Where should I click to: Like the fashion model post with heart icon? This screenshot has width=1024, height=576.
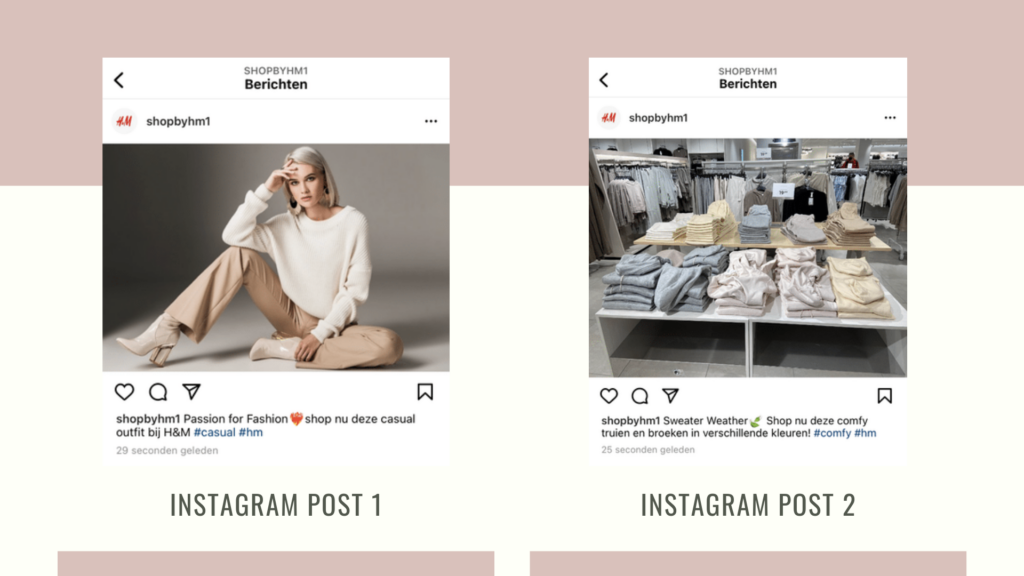124,392
